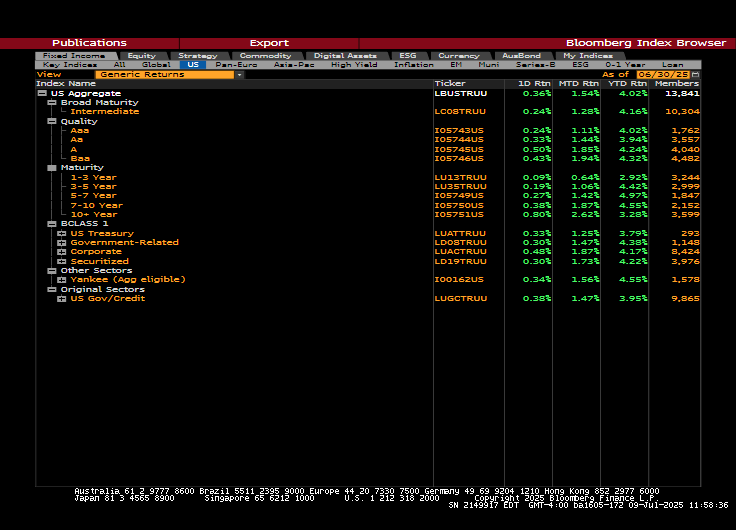
Task: Click ticker LBUSTRUU
Action: pos(461,93)
